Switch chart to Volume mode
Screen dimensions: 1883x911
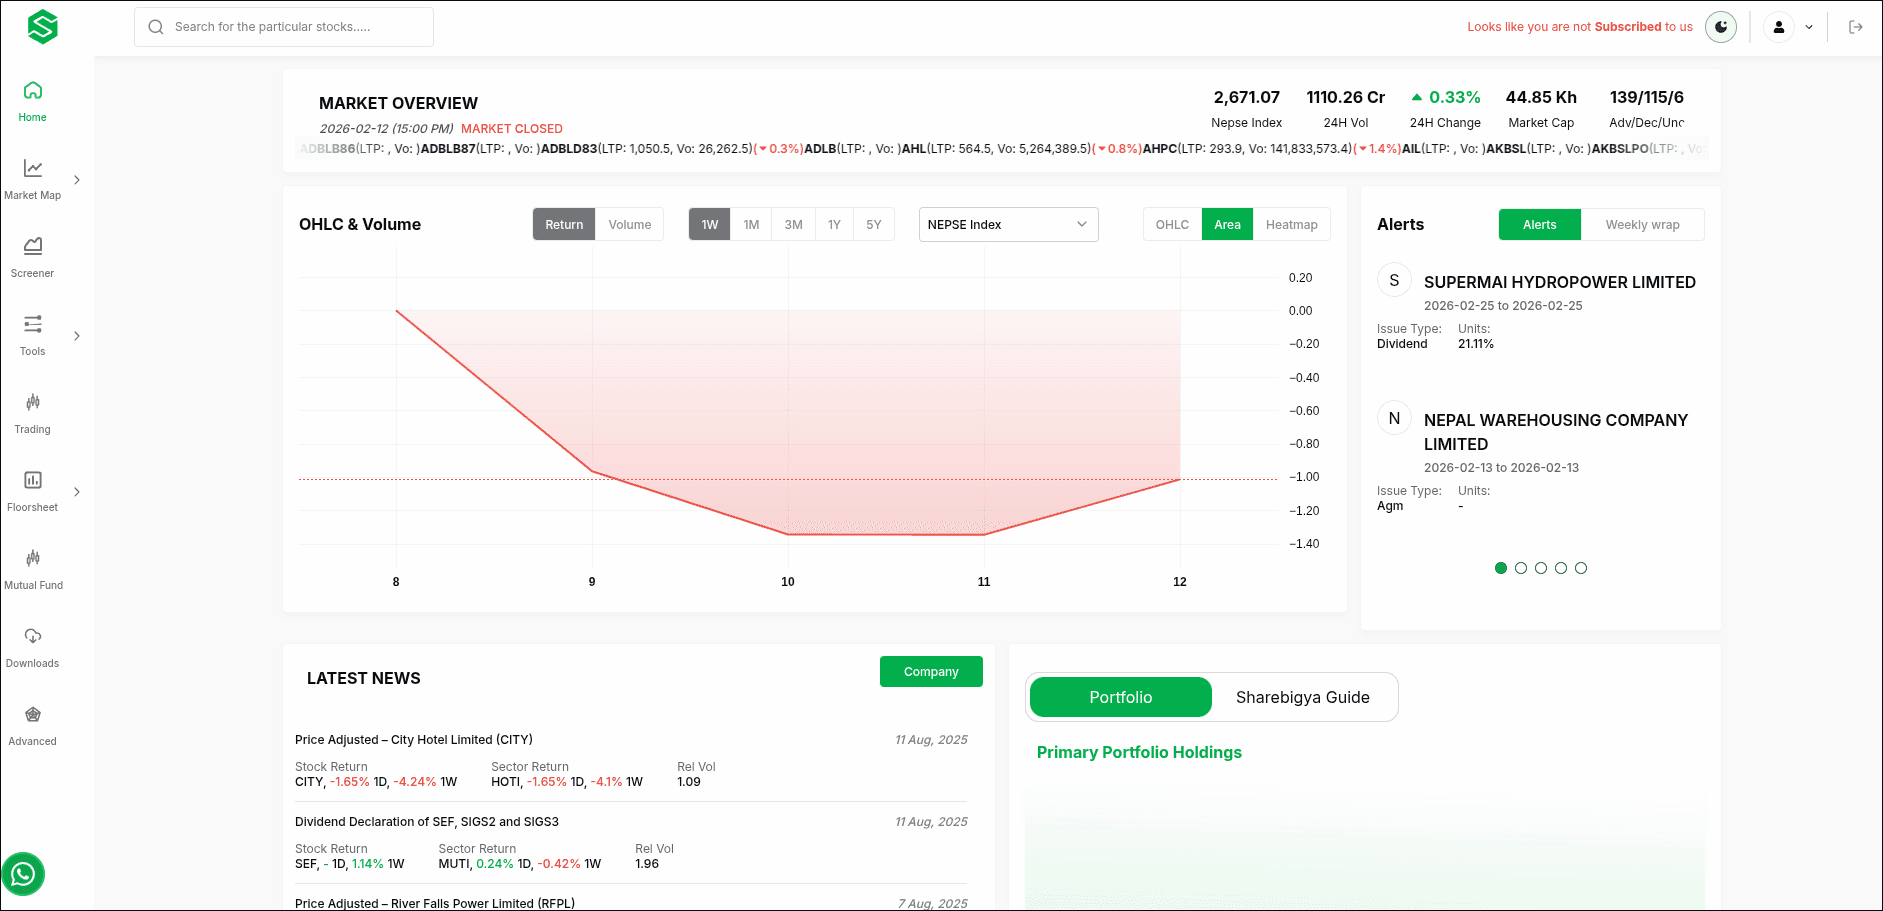click(x=629, y=225)
